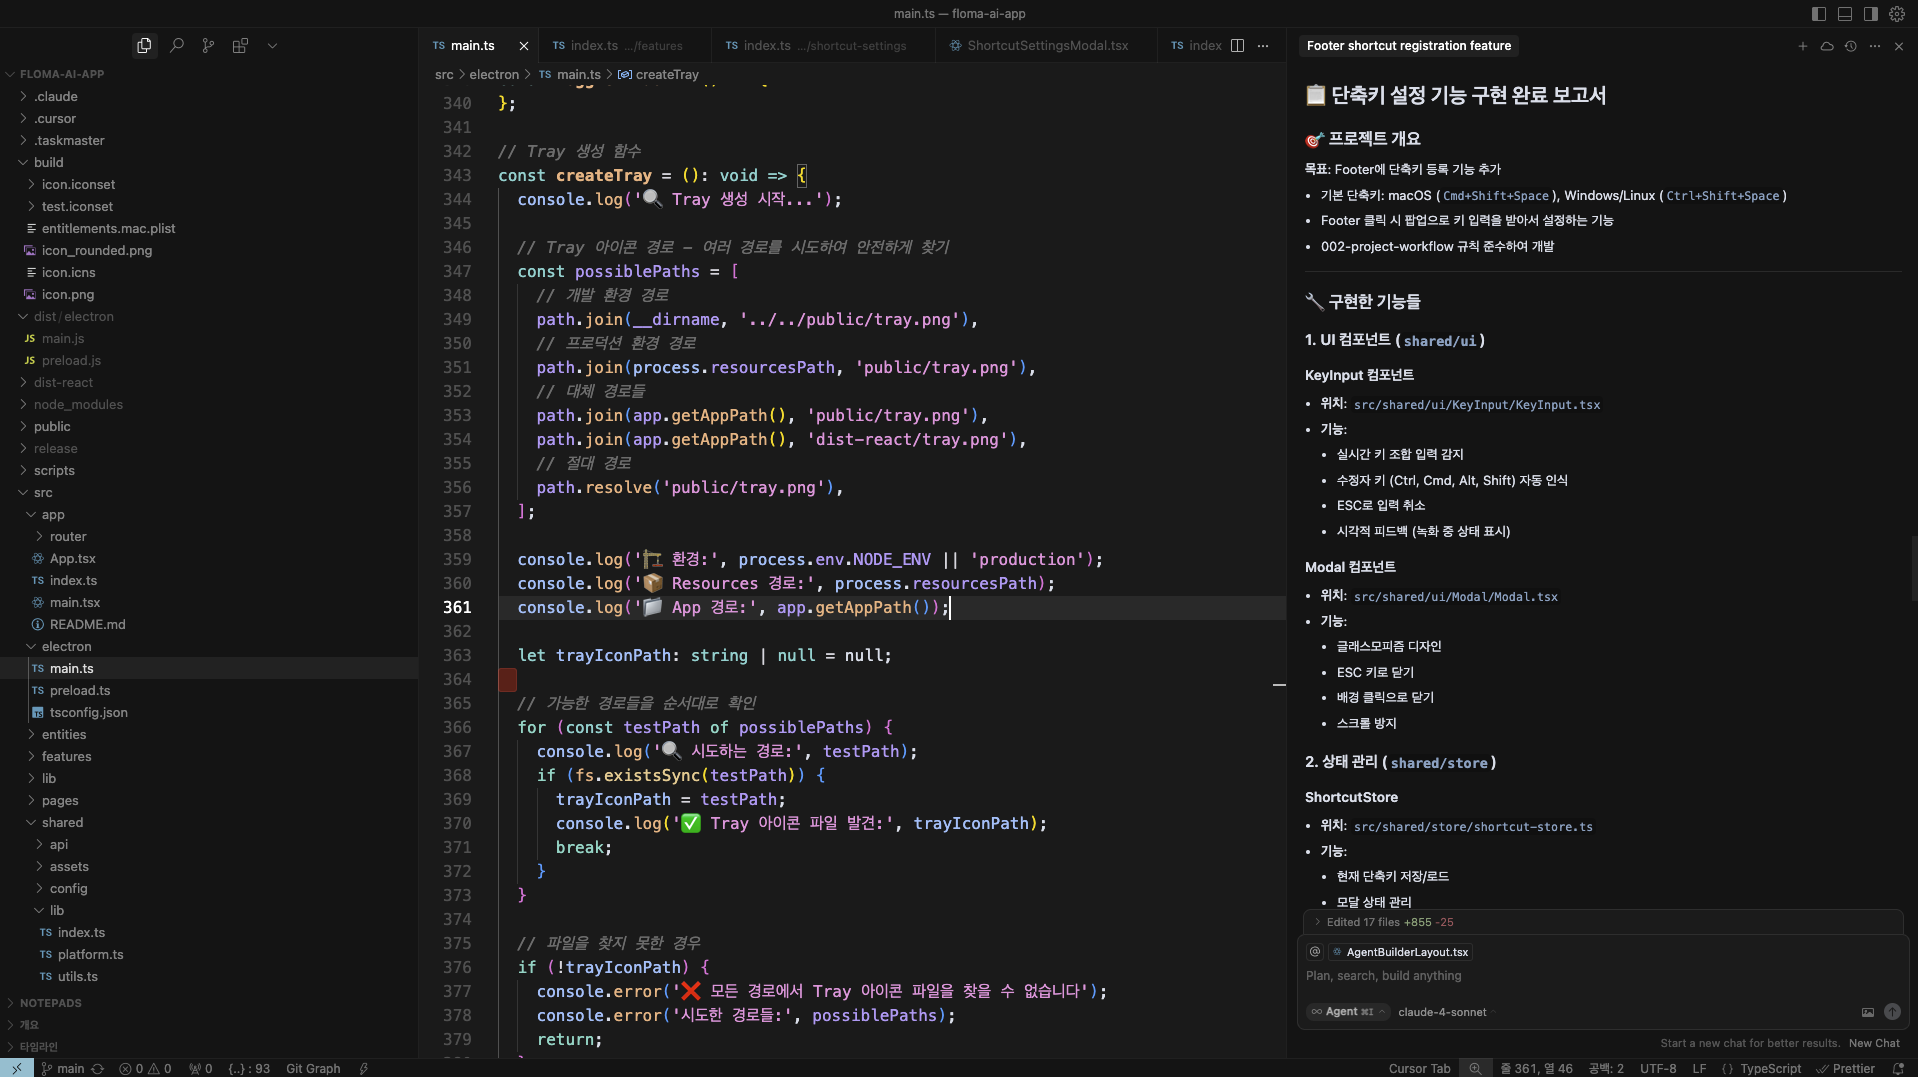This screenshot has height=1077, width=1918.
Task: Close the main.ts editor tab
Action: pyautogui.click(x=524, y=46)
